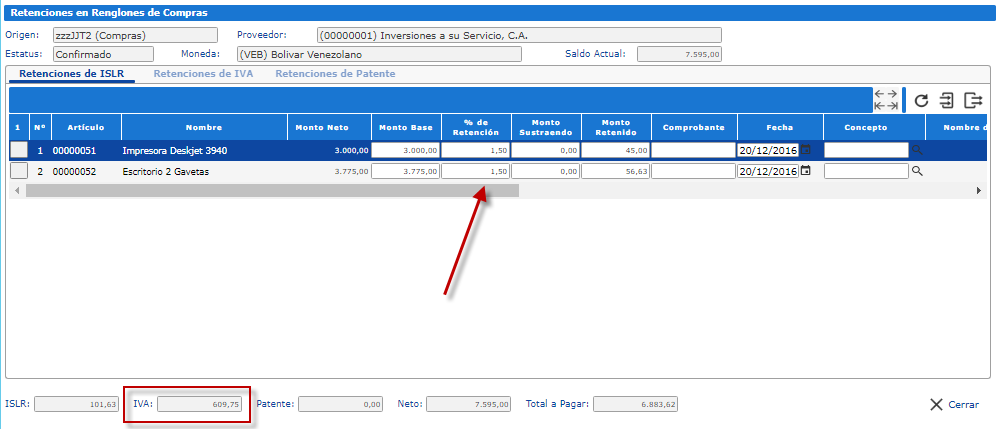Click the column width arrows icon

[x=885, y=99]
